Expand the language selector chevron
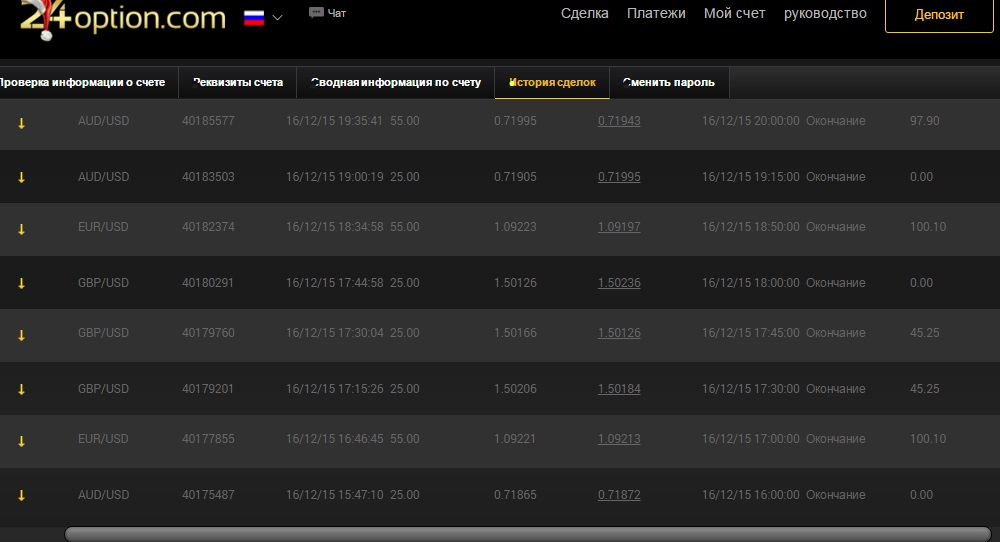This screenshot has height=542, width=1000. (x=277, y=17)
